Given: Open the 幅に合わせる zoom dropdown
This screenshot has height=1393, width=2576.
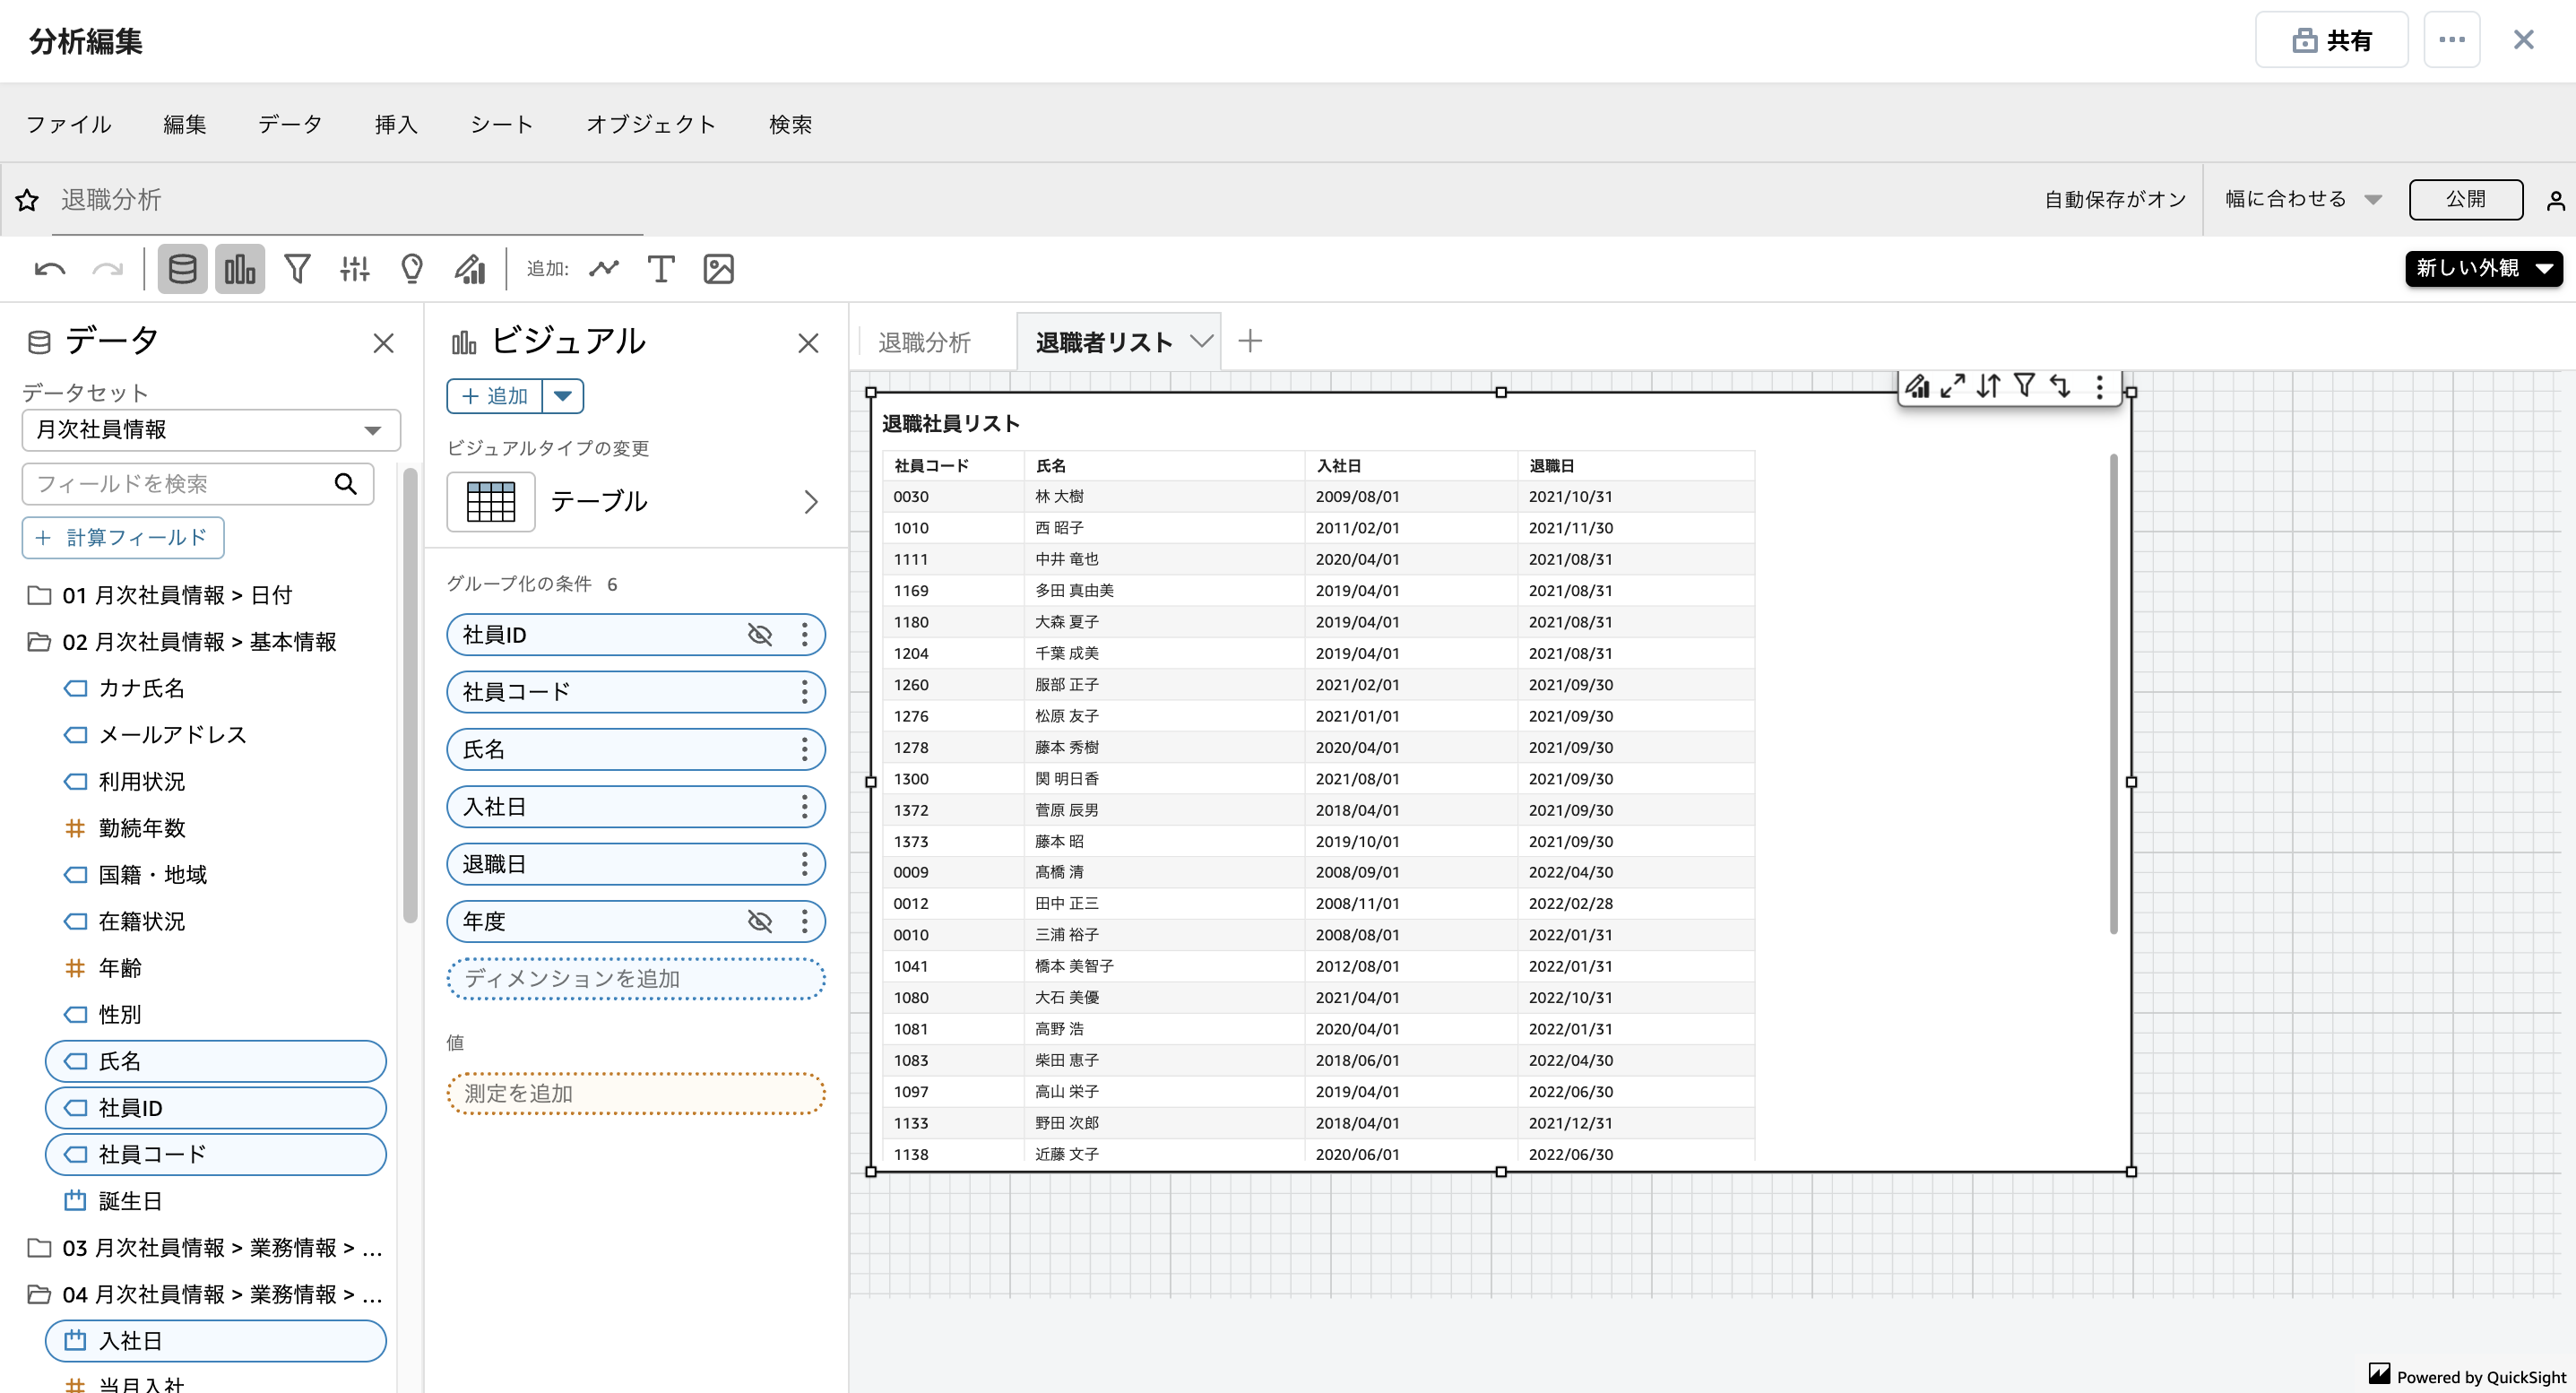Looking at the screenshot, I should tap(2302, 199).
